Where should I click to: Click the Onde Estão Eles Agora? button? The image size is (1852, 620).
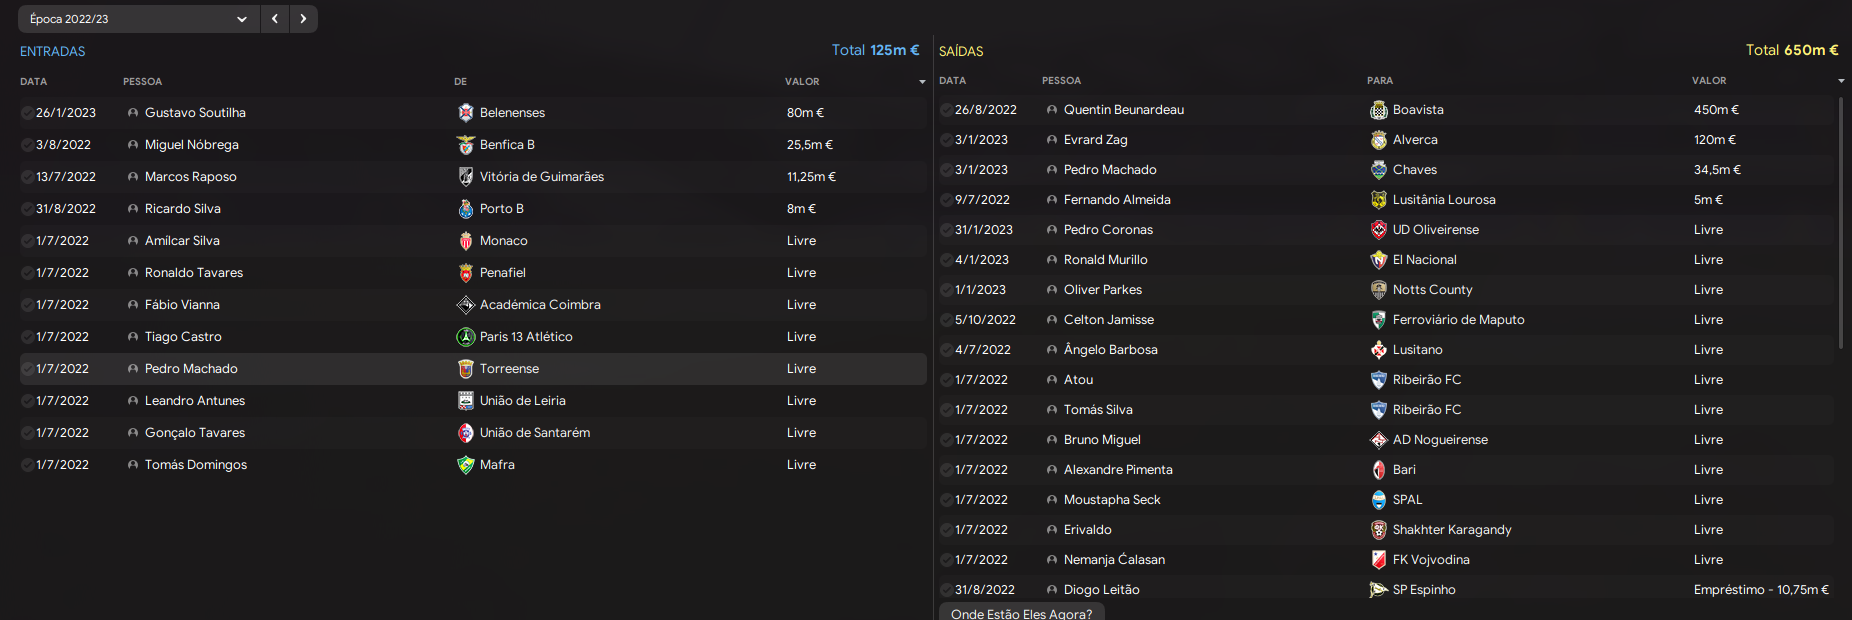[x=1021, y=612]
